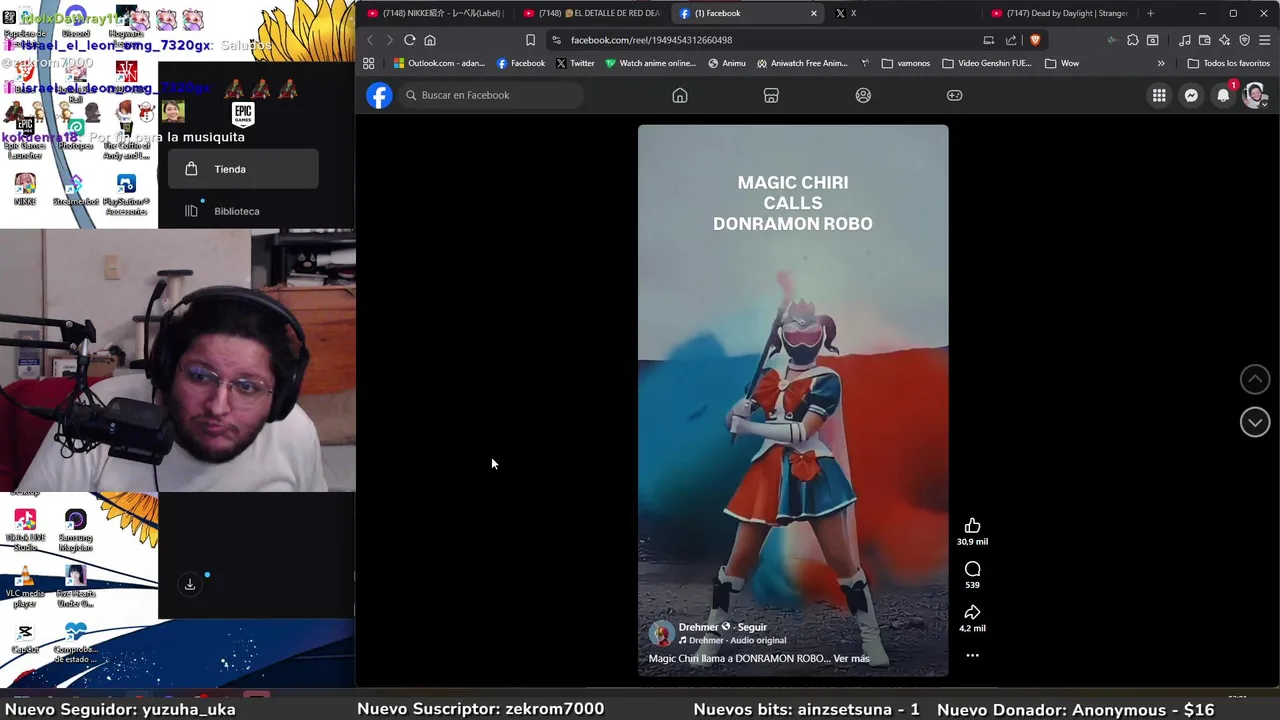
Task: Click the Epic Games launcher downloads icon
Action: [190, 584]
